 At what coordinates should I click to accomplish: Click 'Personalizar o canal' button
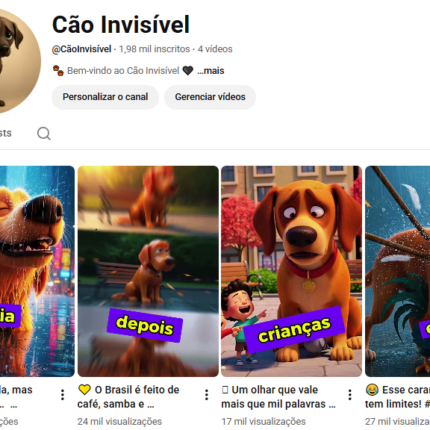click(x=105, y=97)
